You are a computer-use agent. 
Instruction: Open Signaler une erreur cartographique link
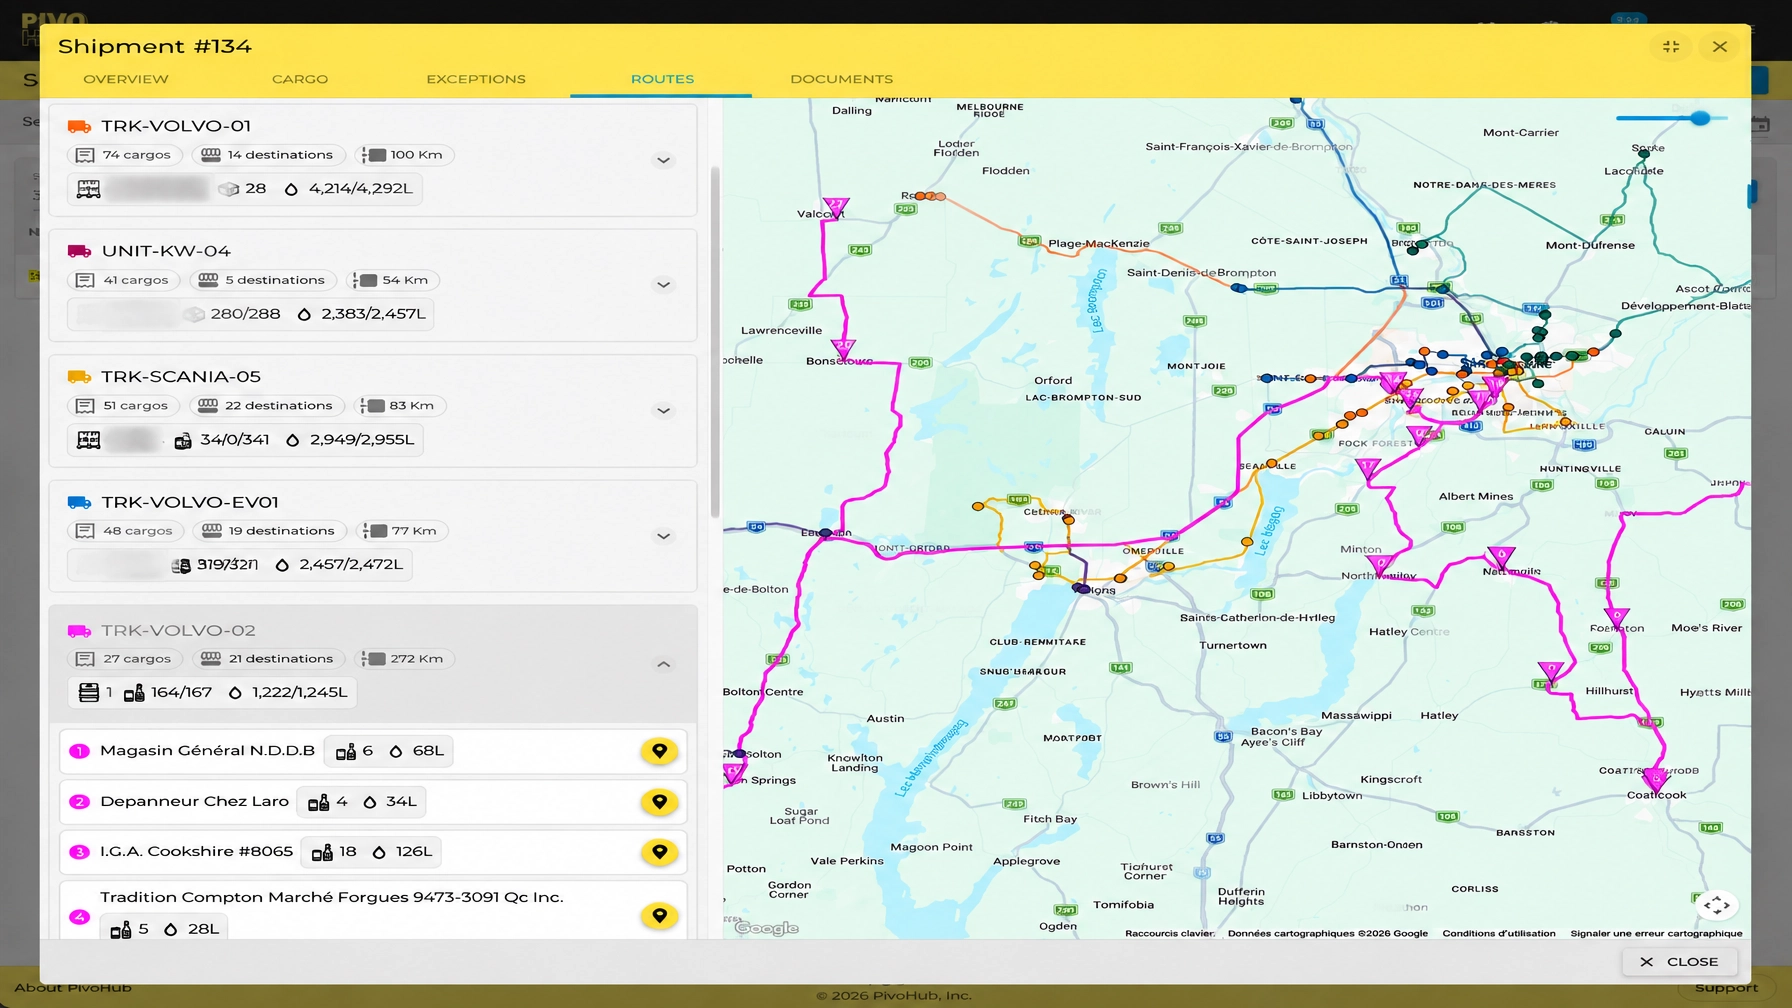tap(1657, 933)
